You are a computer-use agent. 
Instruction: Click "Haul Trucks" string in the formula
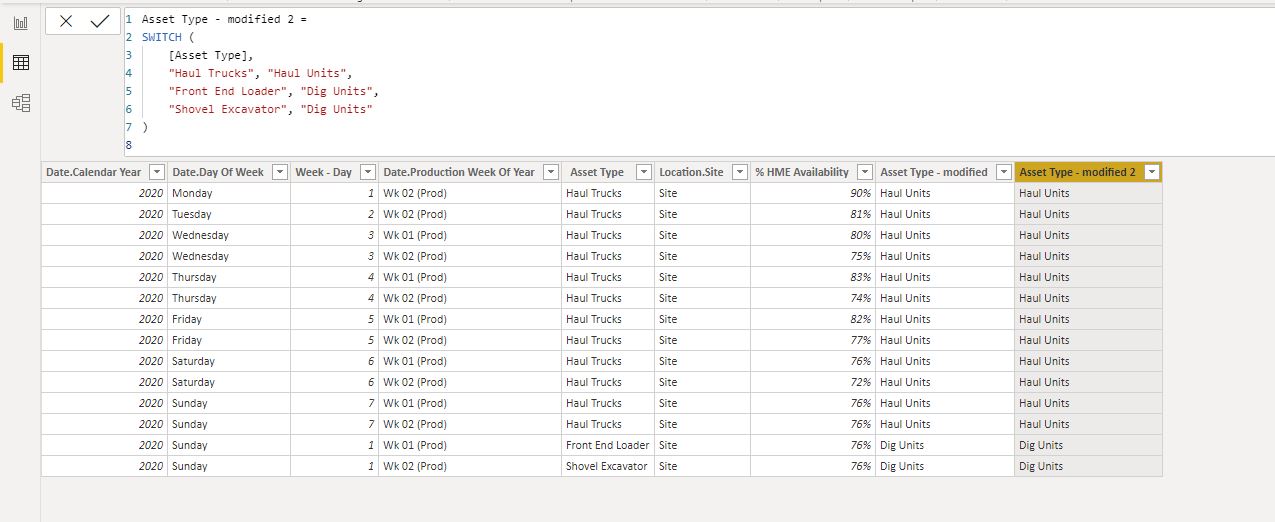coord(212,73)
